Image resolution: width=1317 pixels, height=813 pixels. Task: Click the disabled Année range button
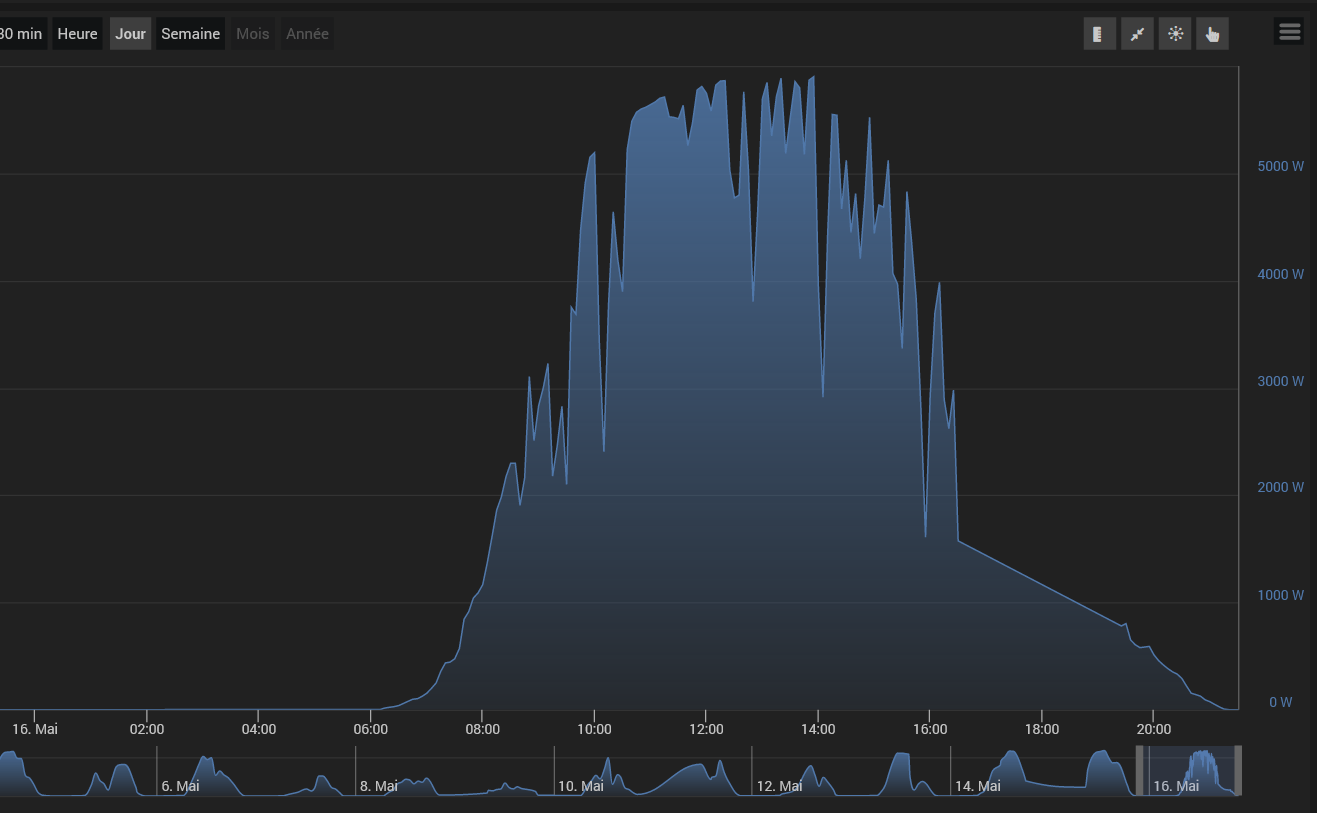pyautogui.click(x=307, y=34)
